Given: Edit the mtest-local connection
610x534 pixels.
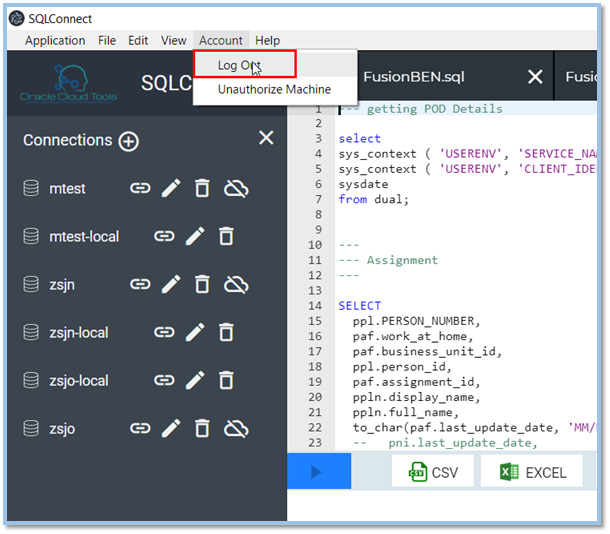Looking at the screenshot, I should (x=195, y=236).
